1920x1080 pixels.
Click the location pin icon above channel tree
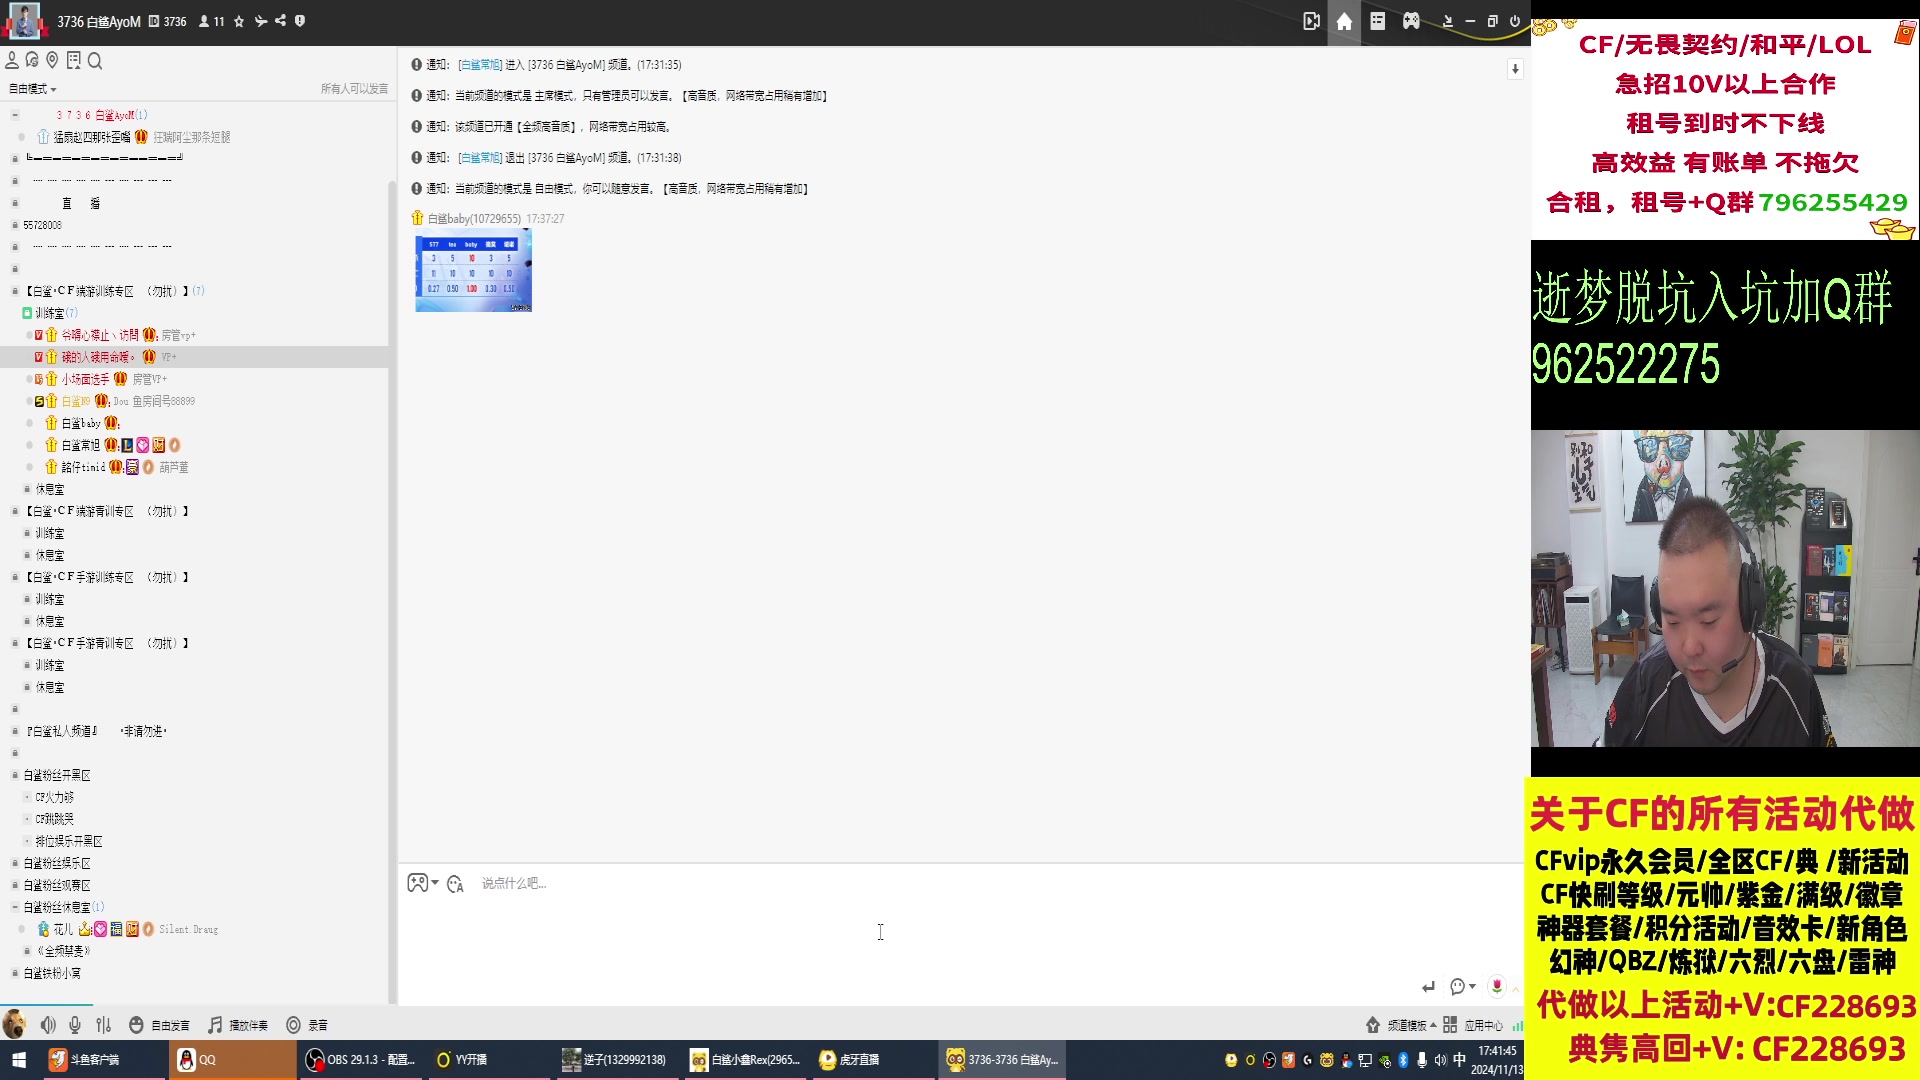click(52, 61)
